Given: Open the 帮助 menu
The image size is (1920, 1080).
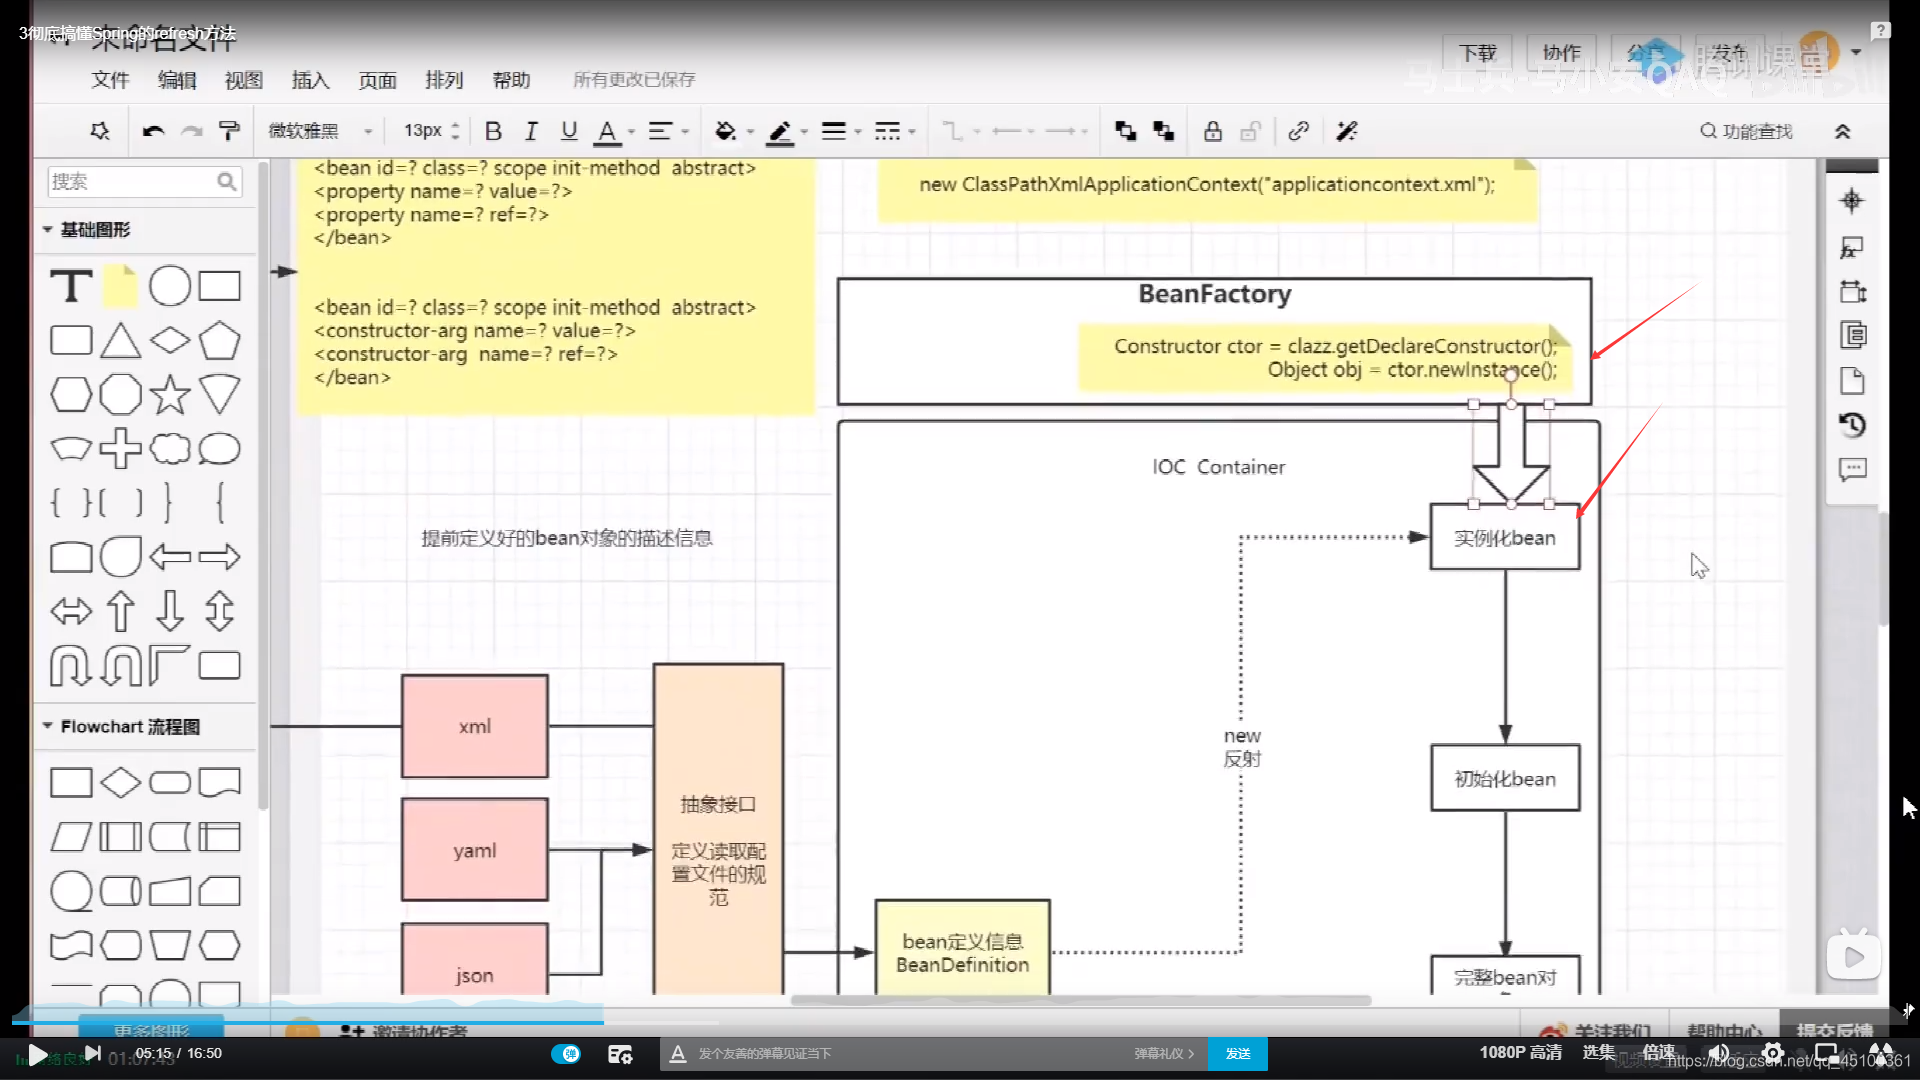Looking at the screenshot, I should point(511,80).
